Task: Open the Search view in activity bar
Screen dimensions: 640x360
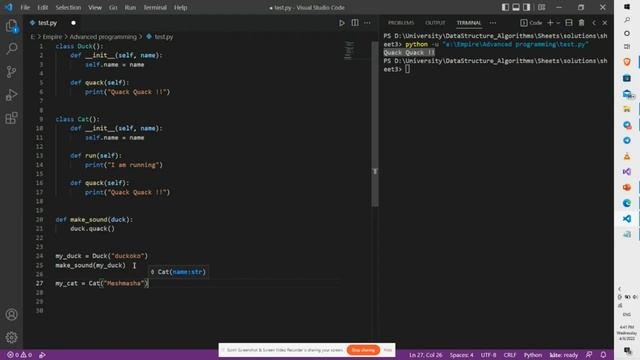Action: pyautogui.click(x=11, y=49)
